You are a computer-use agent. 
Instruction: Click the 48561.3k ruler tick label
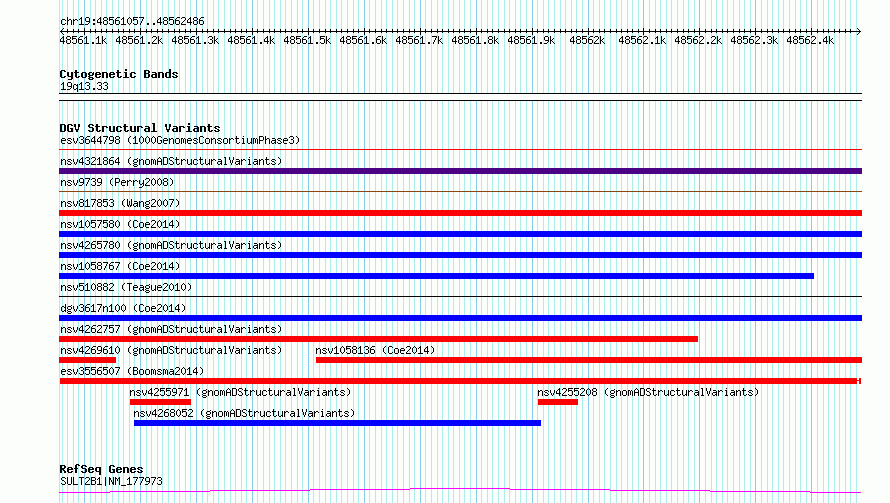[195, 40]
